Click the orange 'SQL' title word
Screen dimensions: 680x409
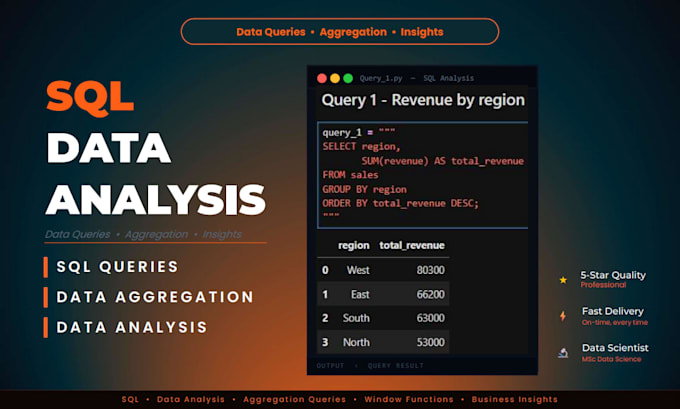tap(90, 98)
